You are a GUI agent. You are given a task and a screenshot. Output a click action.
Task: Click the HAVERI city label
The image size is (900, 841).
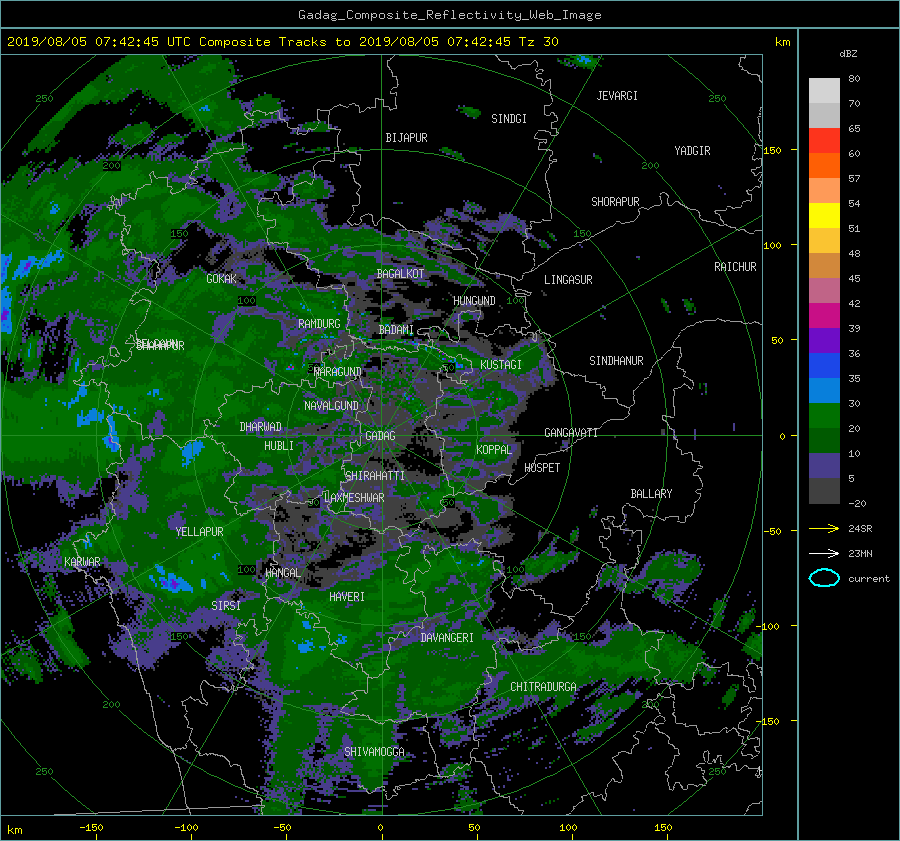[x=347, y=597]
